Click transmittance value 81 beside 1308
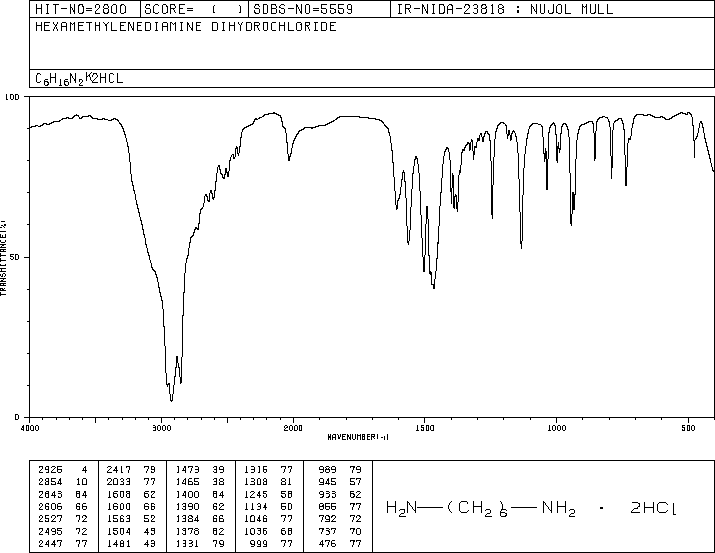This screenshot has width=715, height=553. 287,482
